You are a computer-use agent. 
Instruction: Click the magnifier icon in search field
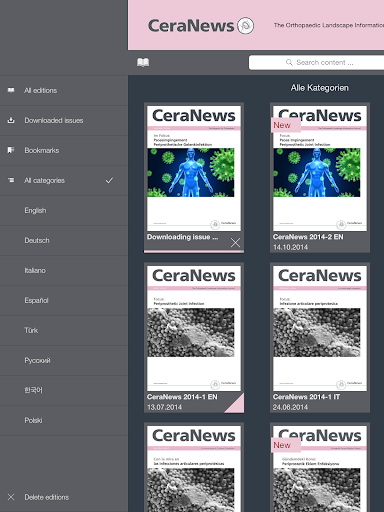pos(289,62)
